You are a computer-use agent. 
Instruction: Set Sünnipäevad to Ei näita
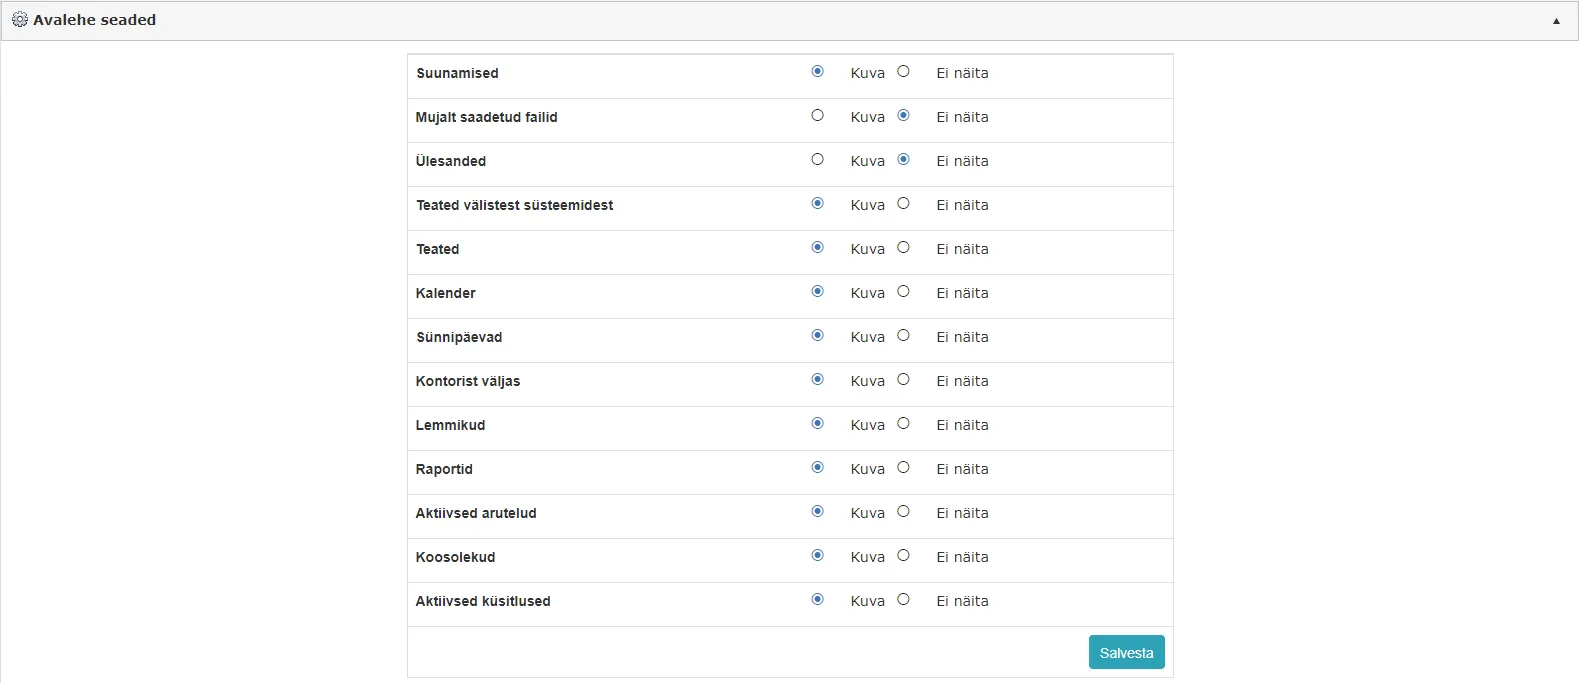[903, 335]
